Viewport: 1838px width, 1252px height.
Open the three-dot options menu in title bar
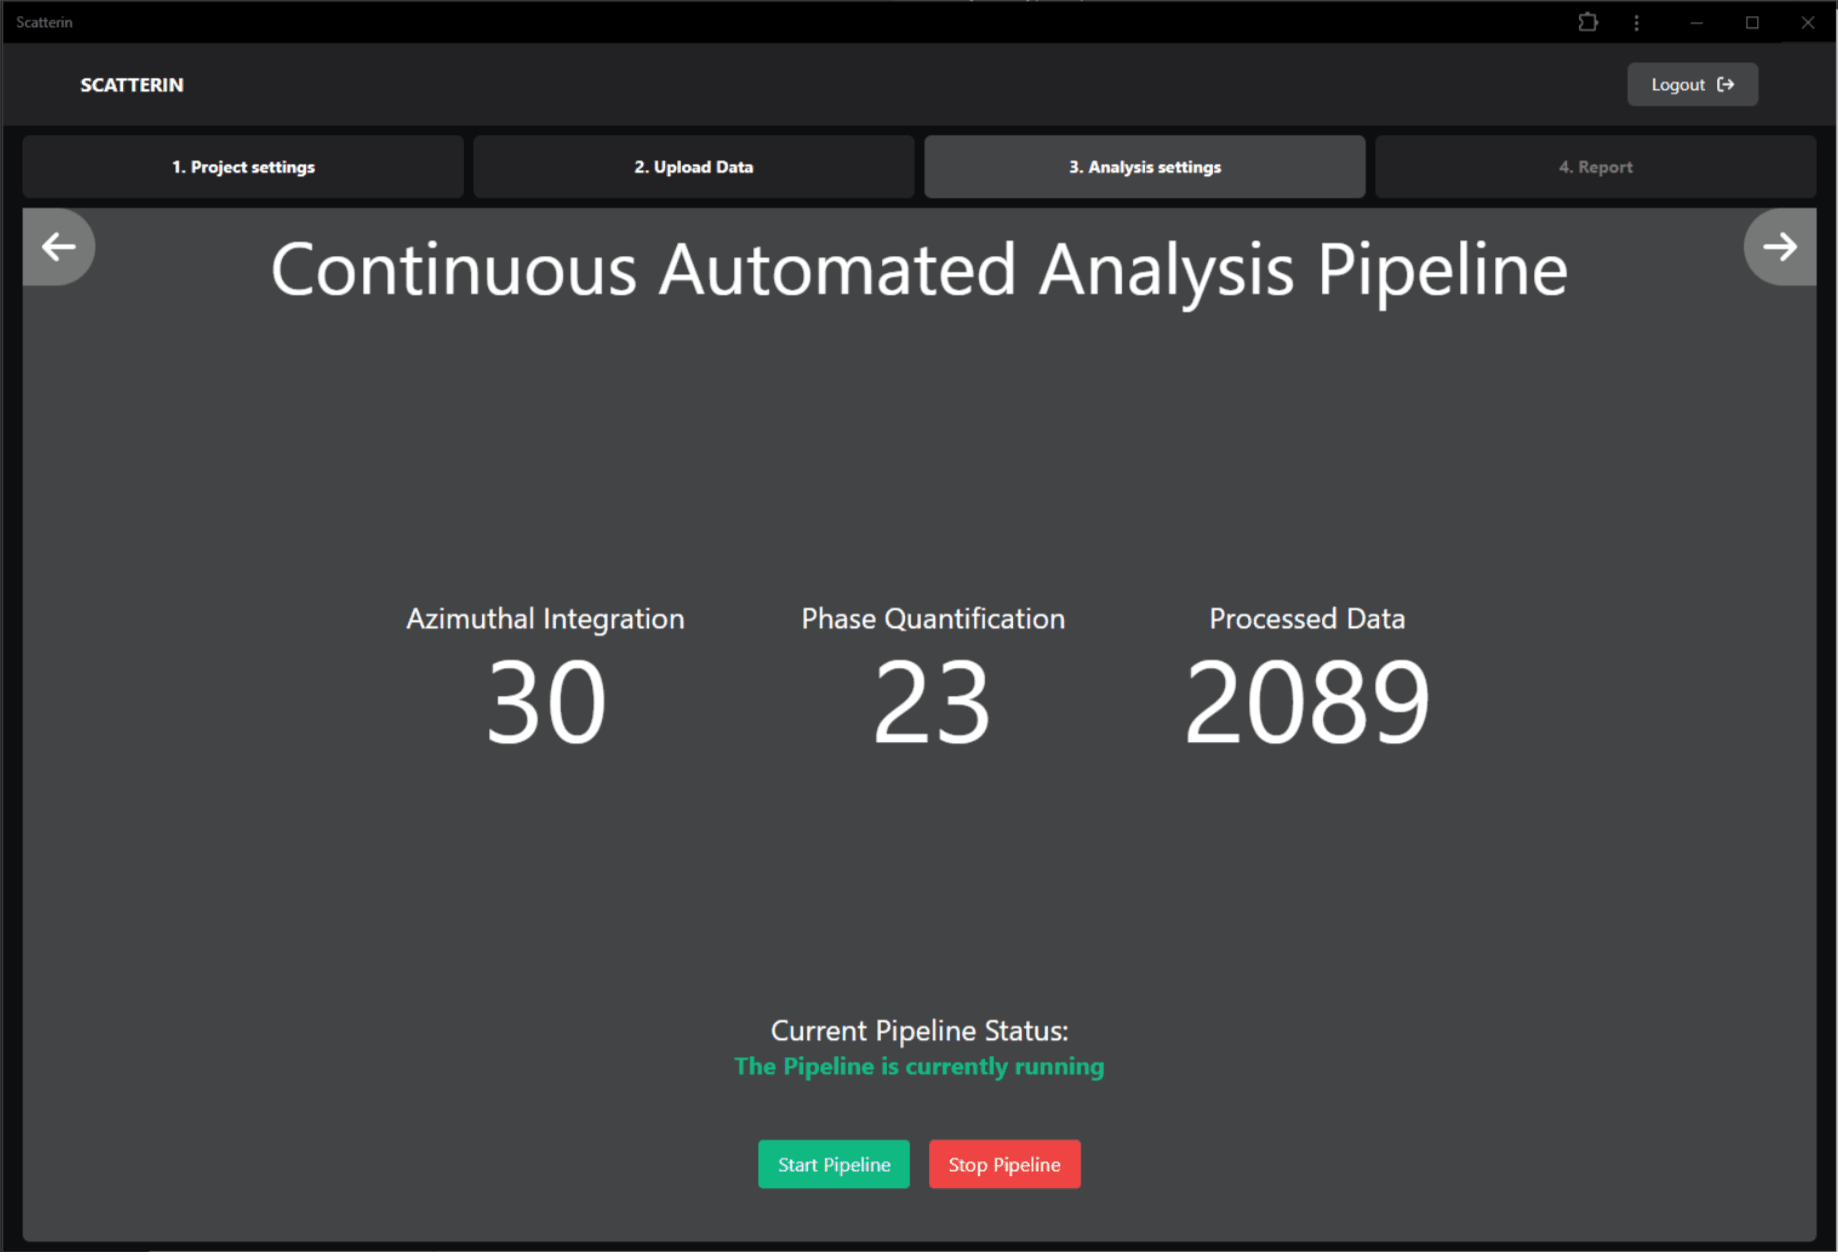pyautogui.click(x=1637, y=22)
